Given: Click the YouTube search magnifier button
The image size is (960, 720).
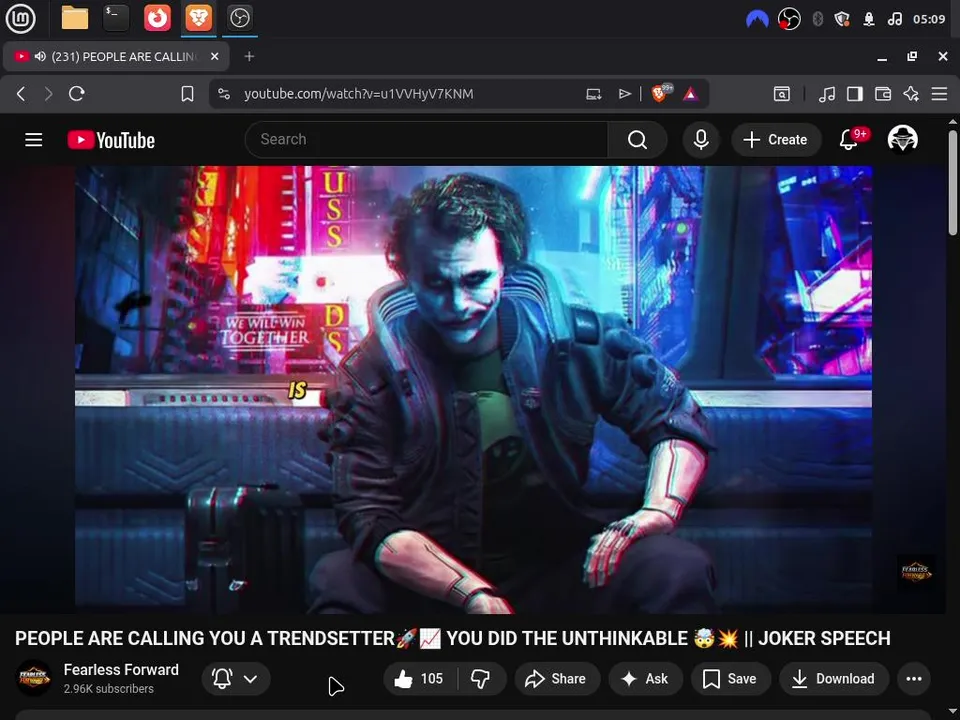Looking at the screenshot, I should tap(637, 140).
